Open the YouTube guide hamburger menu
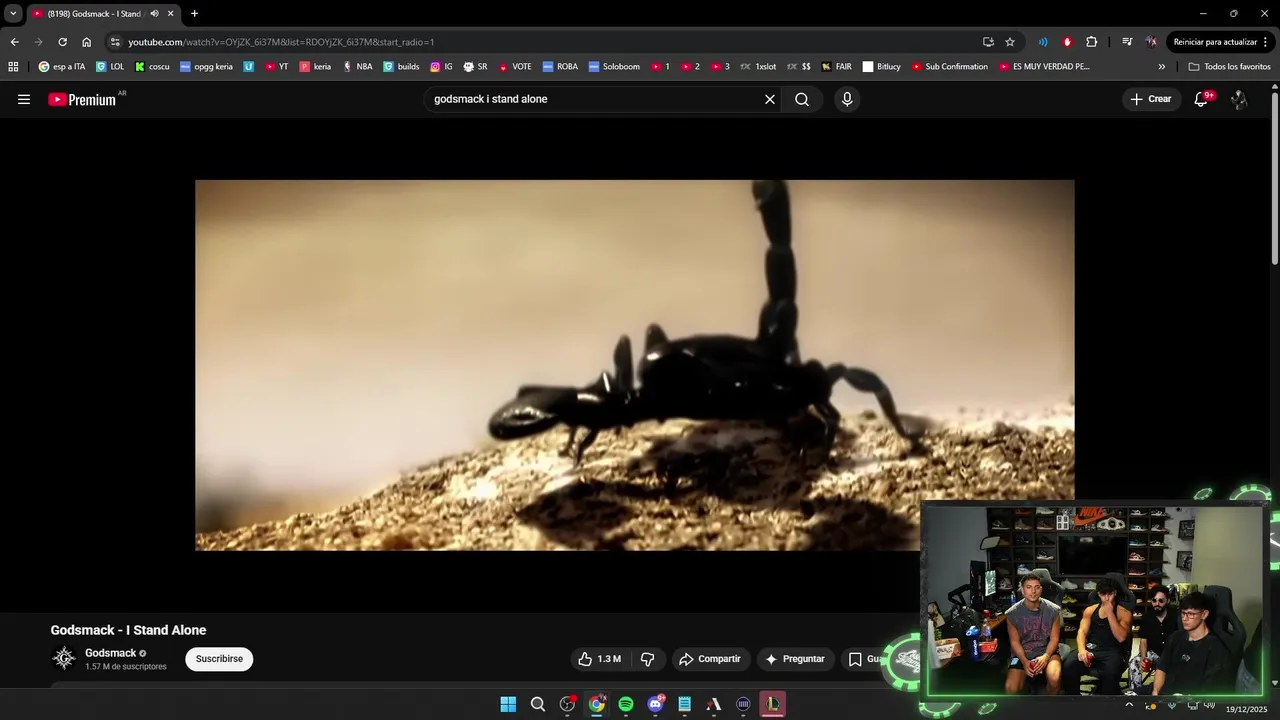This screenshot has width=1280, height=720. [x=24, y=99]
